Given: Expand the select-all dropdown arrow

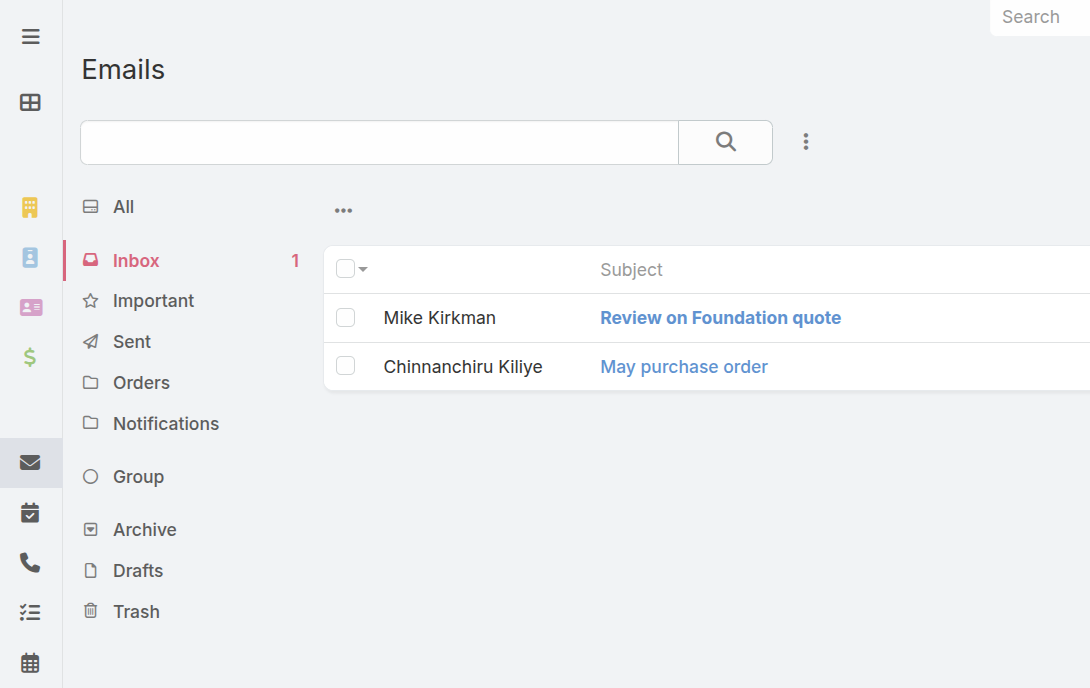Looking at the screenshot, I should coord(363,269).
